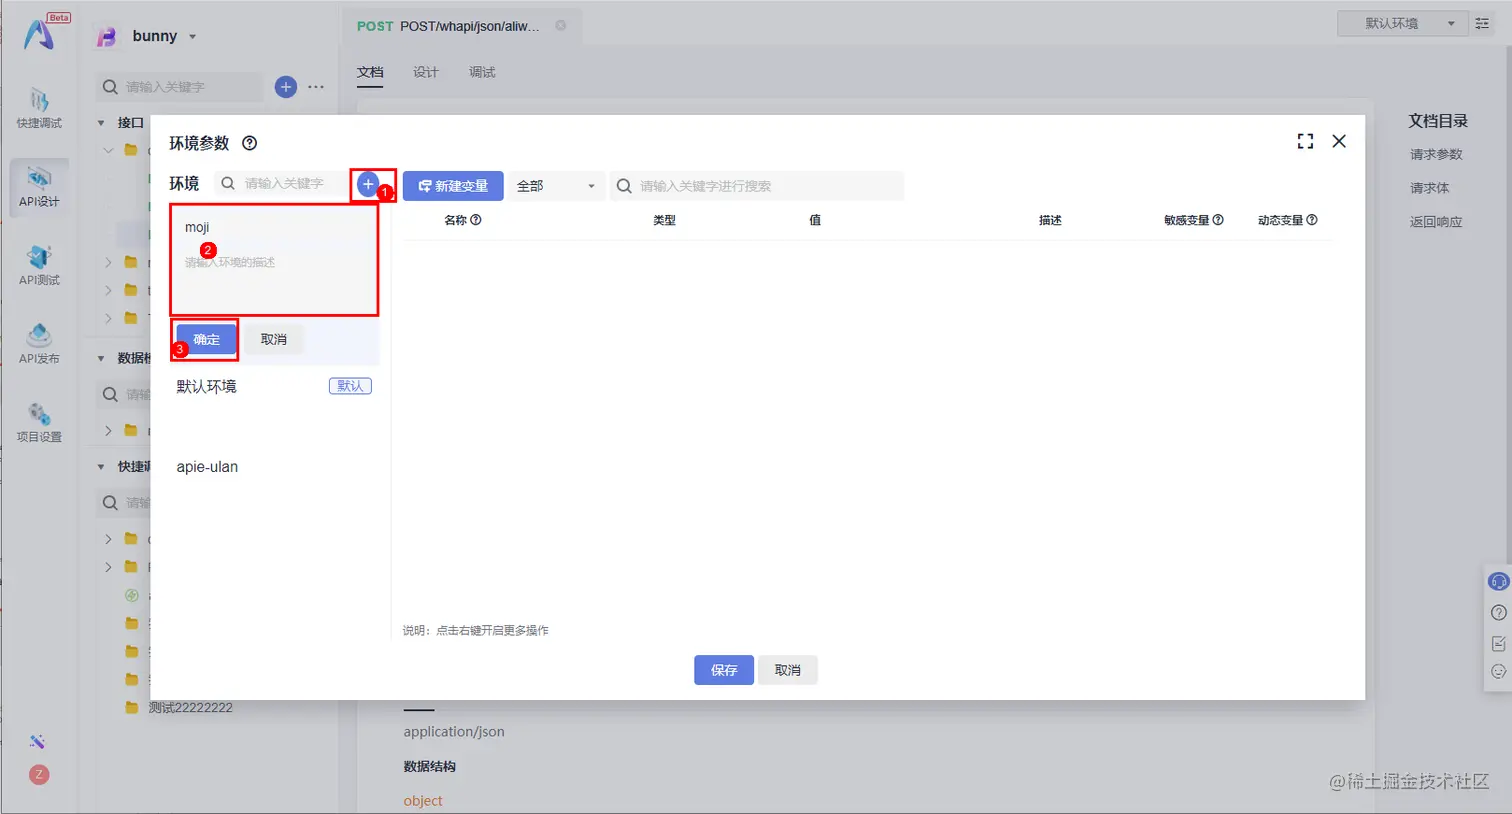1512x814 pixels.
Task: Switch to the 文档 tab
Action: click(x=370, y=72)
